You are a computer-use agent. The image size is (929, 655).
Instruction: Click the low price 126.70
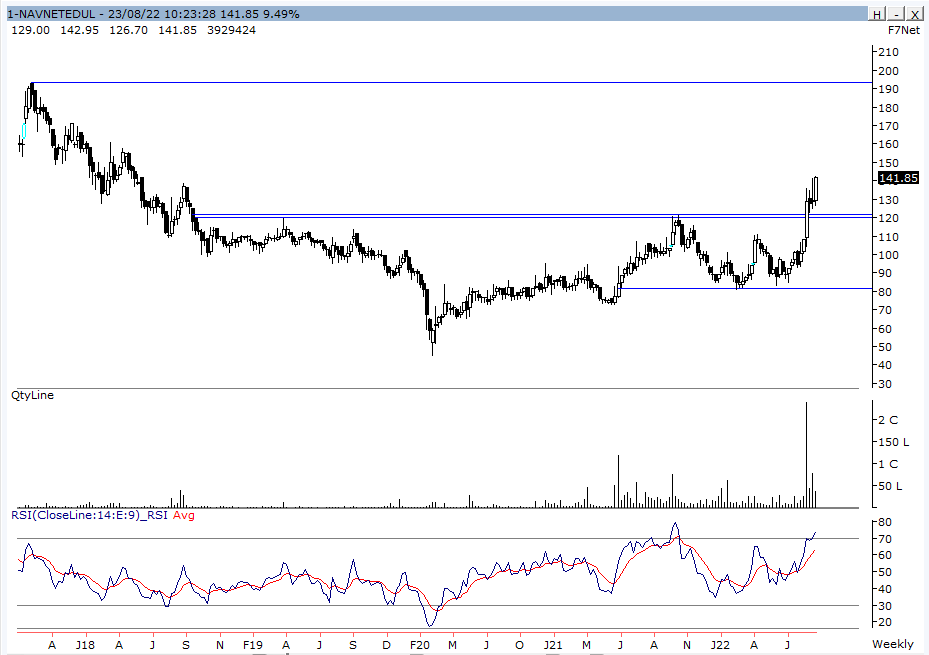pyautogui.click(x=129, y=30)
